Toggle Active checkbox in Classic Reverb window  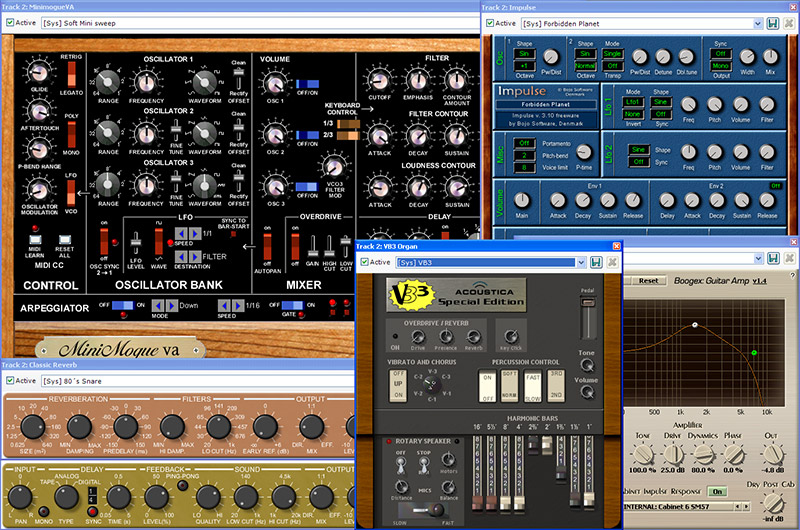(x=10, y=381)
